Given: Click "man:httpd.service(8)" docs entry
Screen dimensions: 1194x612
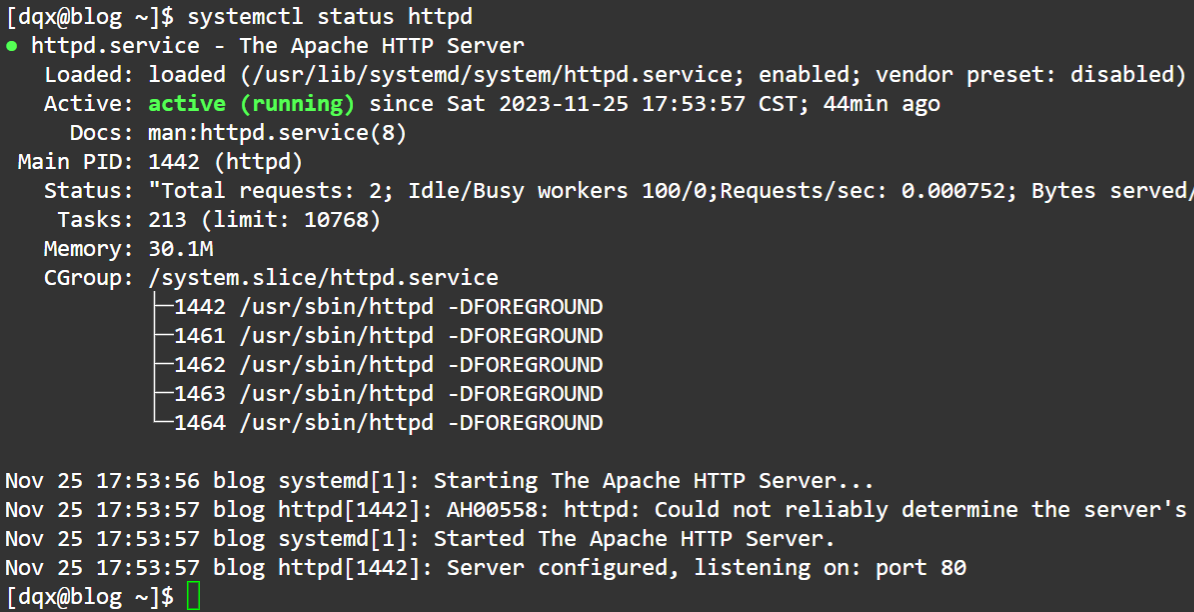Looking at the screenshot, I should [278, 132].
